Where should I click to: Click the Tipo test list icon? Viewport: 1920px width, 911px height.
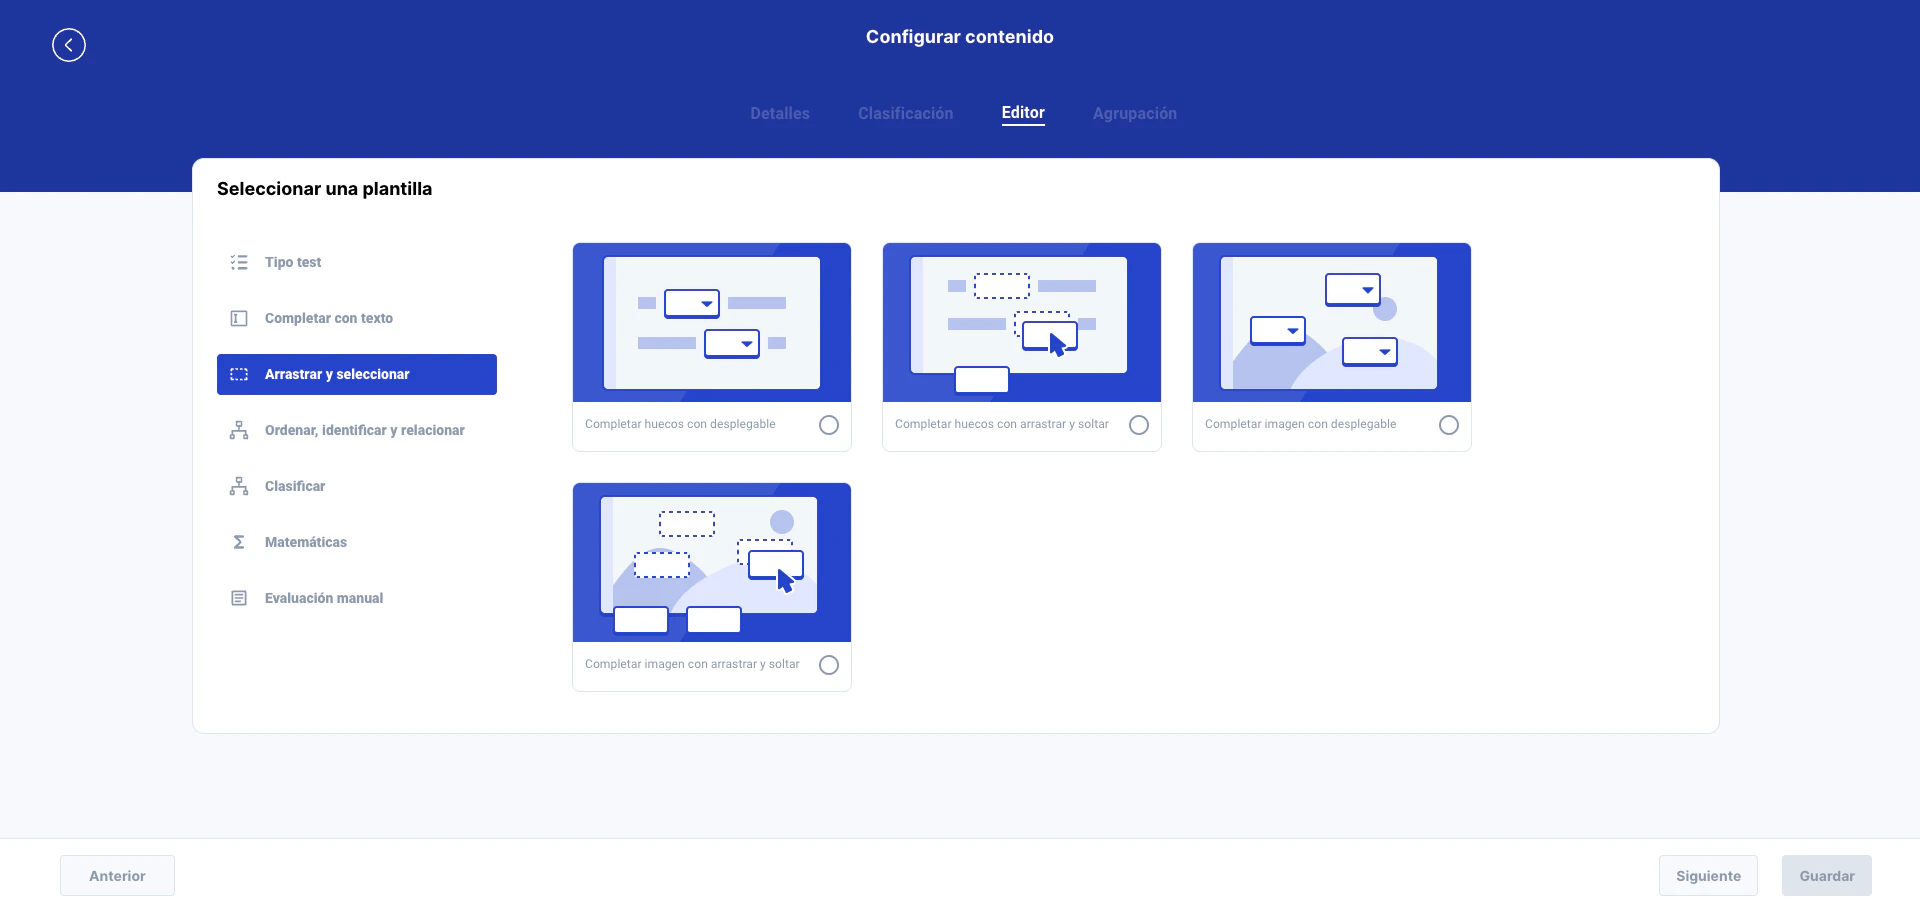[x=239, y=262]
